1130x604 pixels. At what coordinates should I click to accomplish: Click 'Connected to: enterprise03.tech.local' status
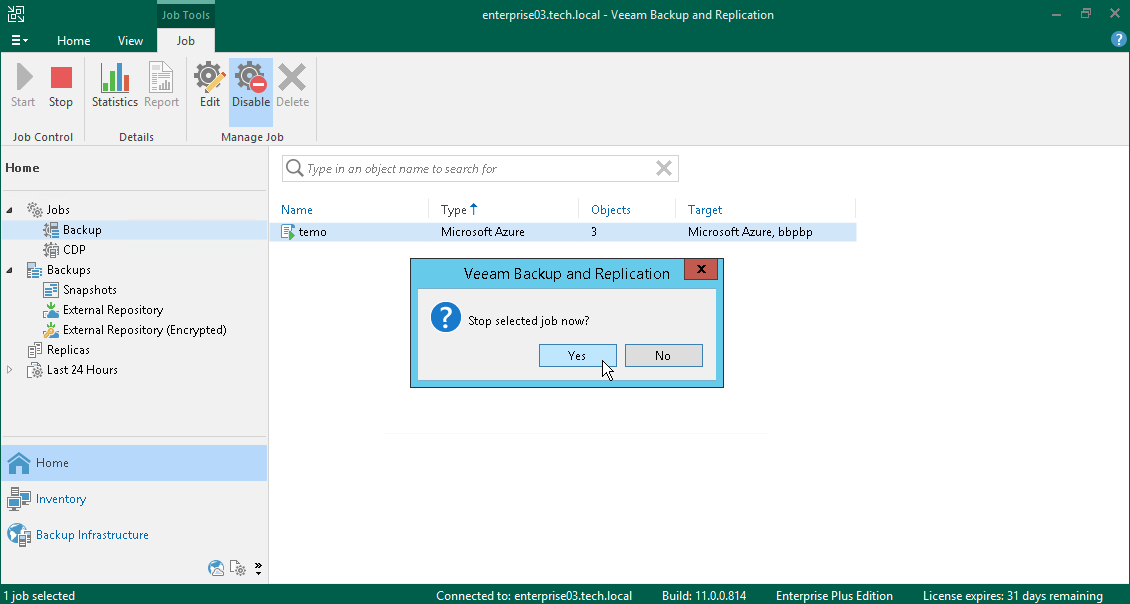coord(534,596)
